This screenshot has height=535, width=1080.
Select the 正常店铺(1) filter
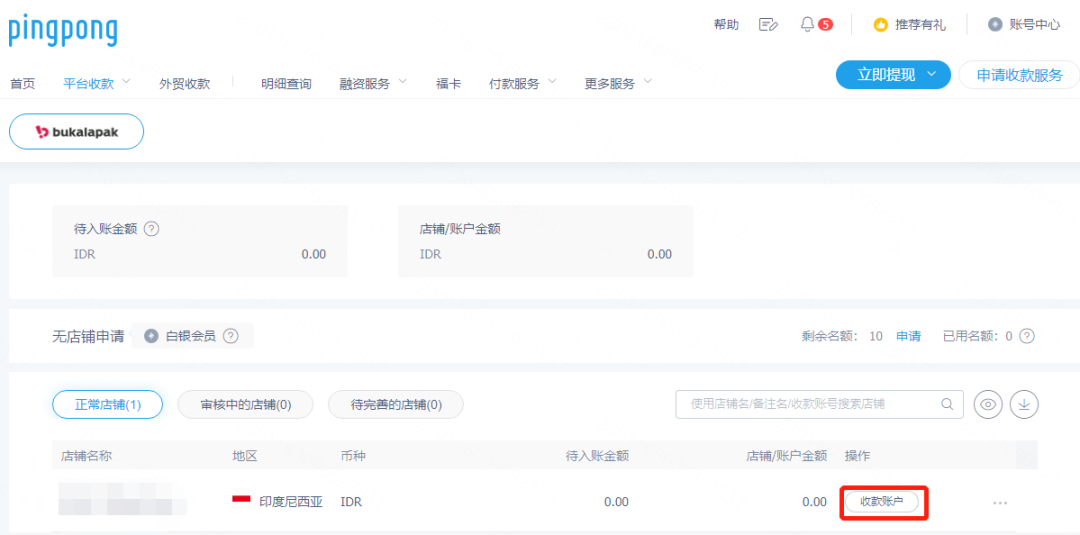pos(107,405)
